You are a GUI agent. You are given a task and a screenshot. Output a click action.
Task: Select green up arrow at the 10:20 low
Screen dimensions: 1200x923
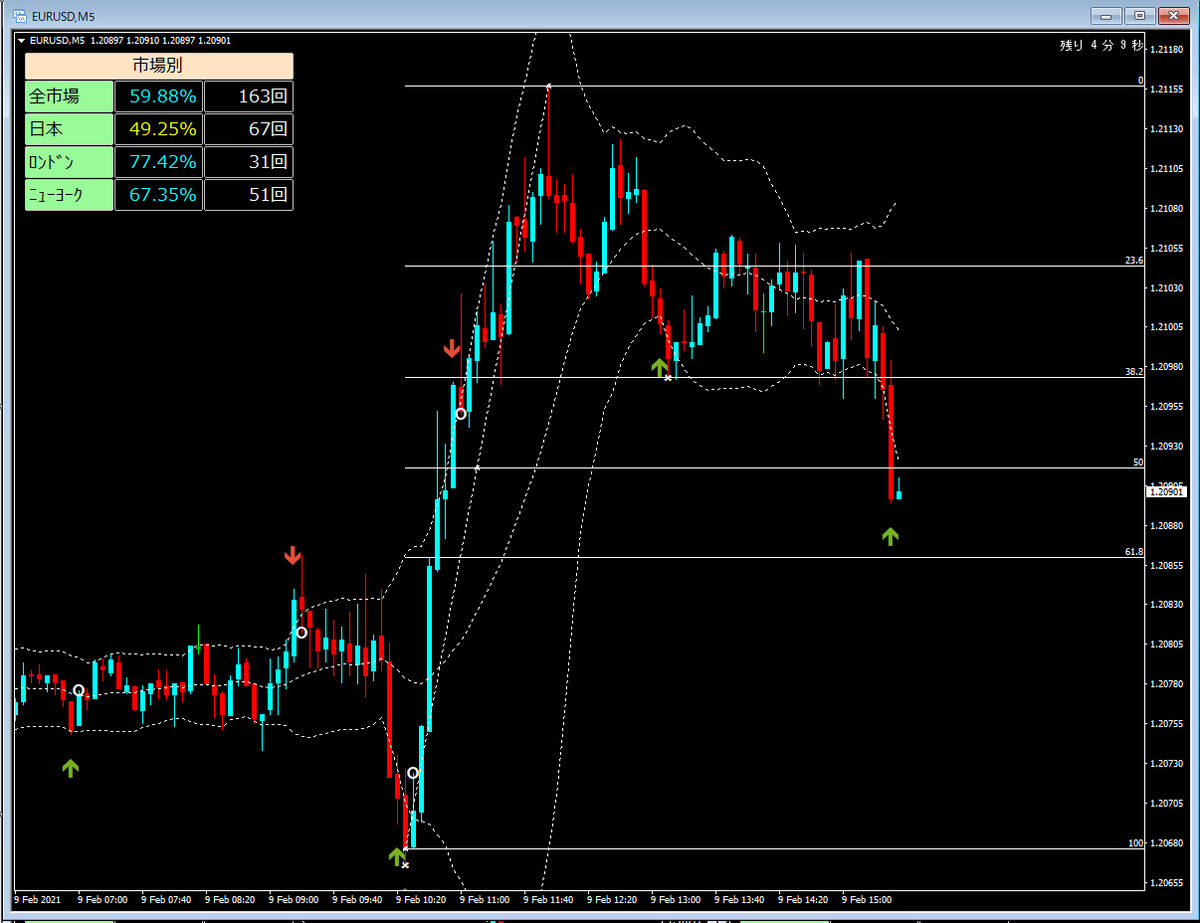tap(397, 856)
